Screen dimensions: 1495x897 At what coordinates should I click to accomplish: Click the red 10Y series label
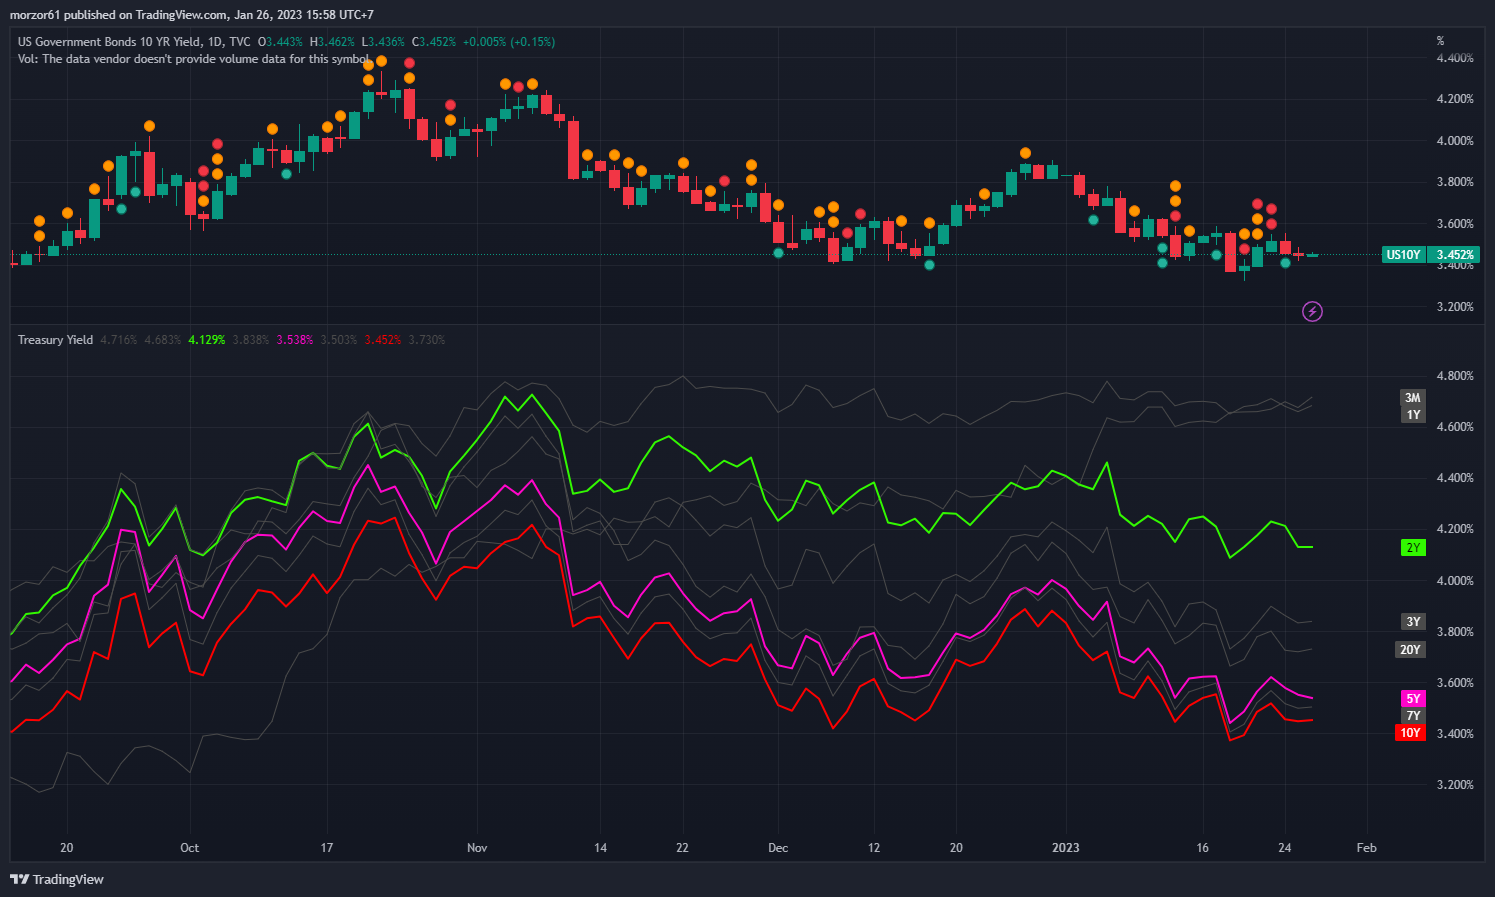[1410, 733]
